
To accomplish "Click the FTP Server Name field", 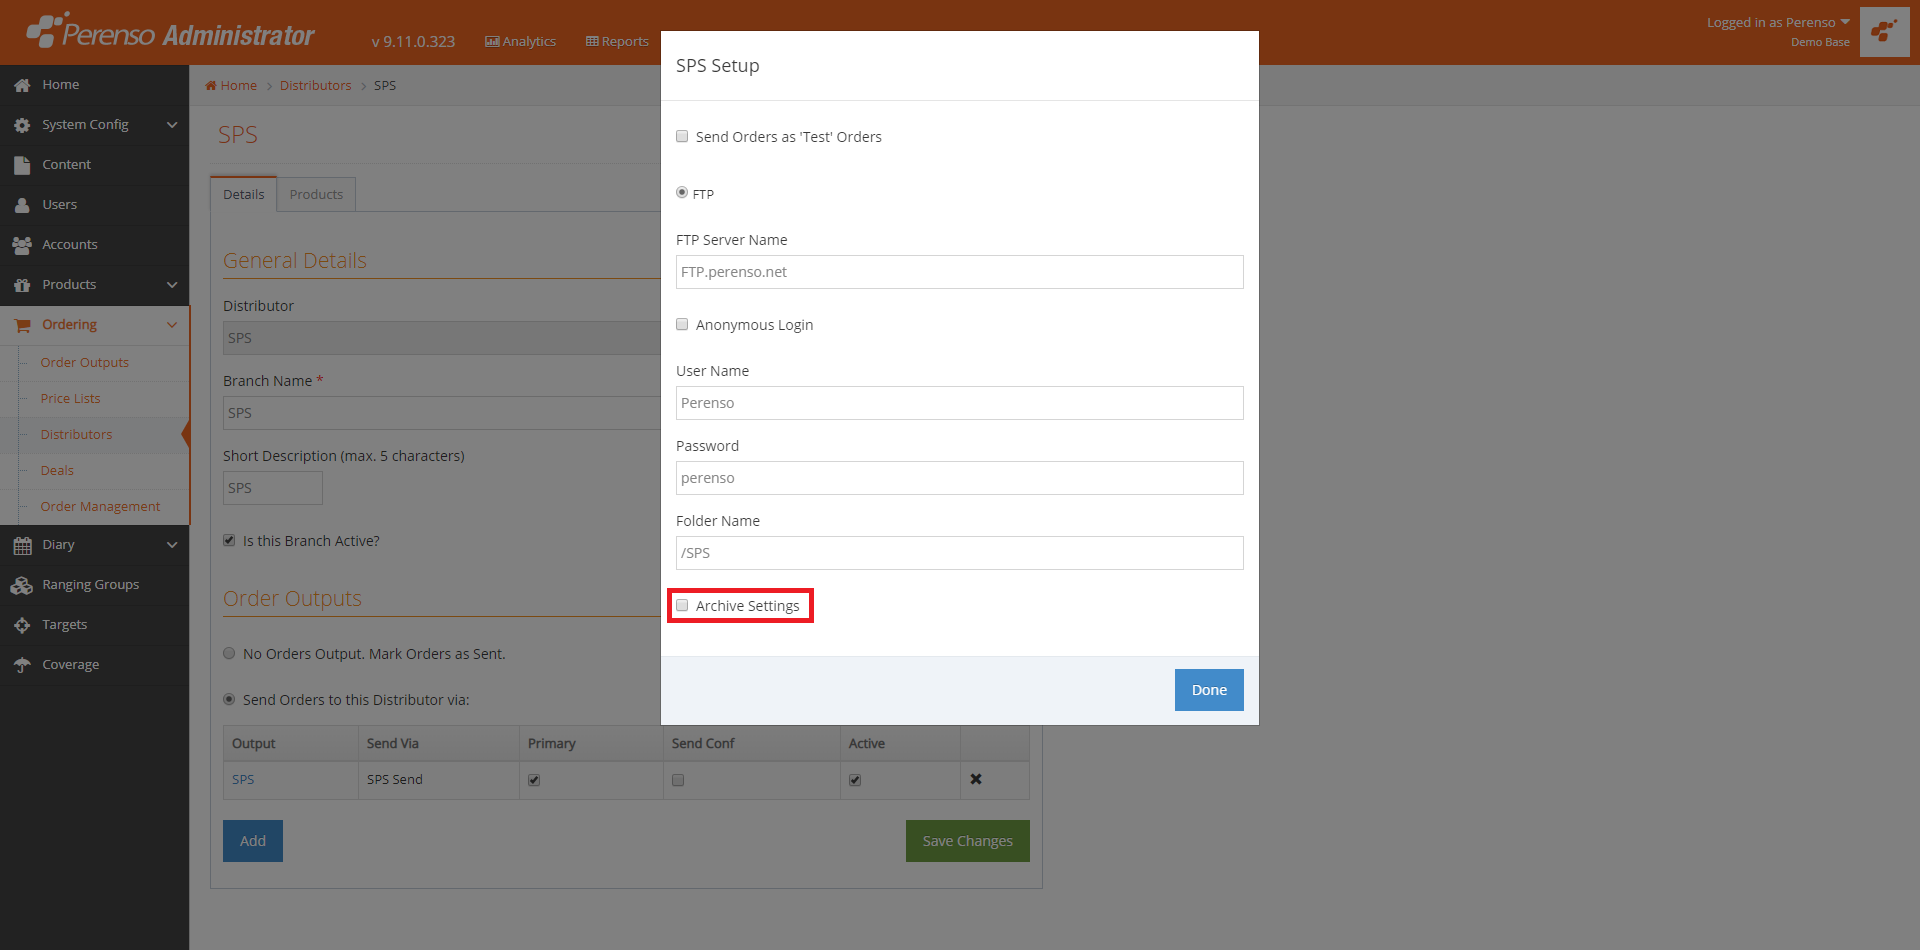I will coord(960,272).
